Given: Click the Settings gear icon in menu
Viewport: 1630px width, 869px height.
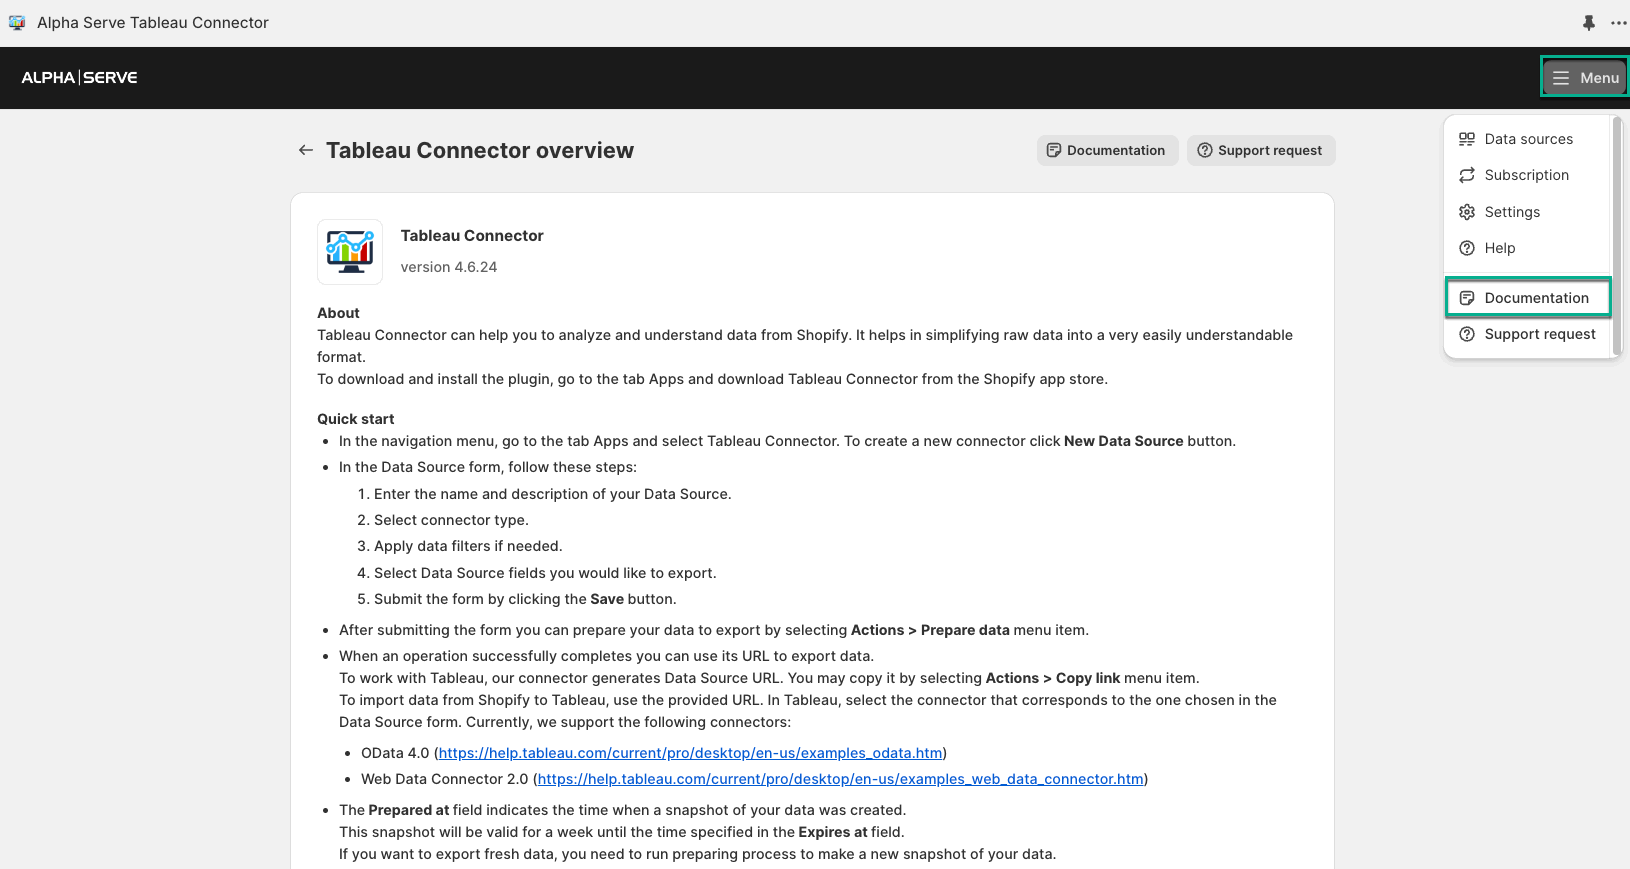Looking at the screenshot, I should [1467, 212].
